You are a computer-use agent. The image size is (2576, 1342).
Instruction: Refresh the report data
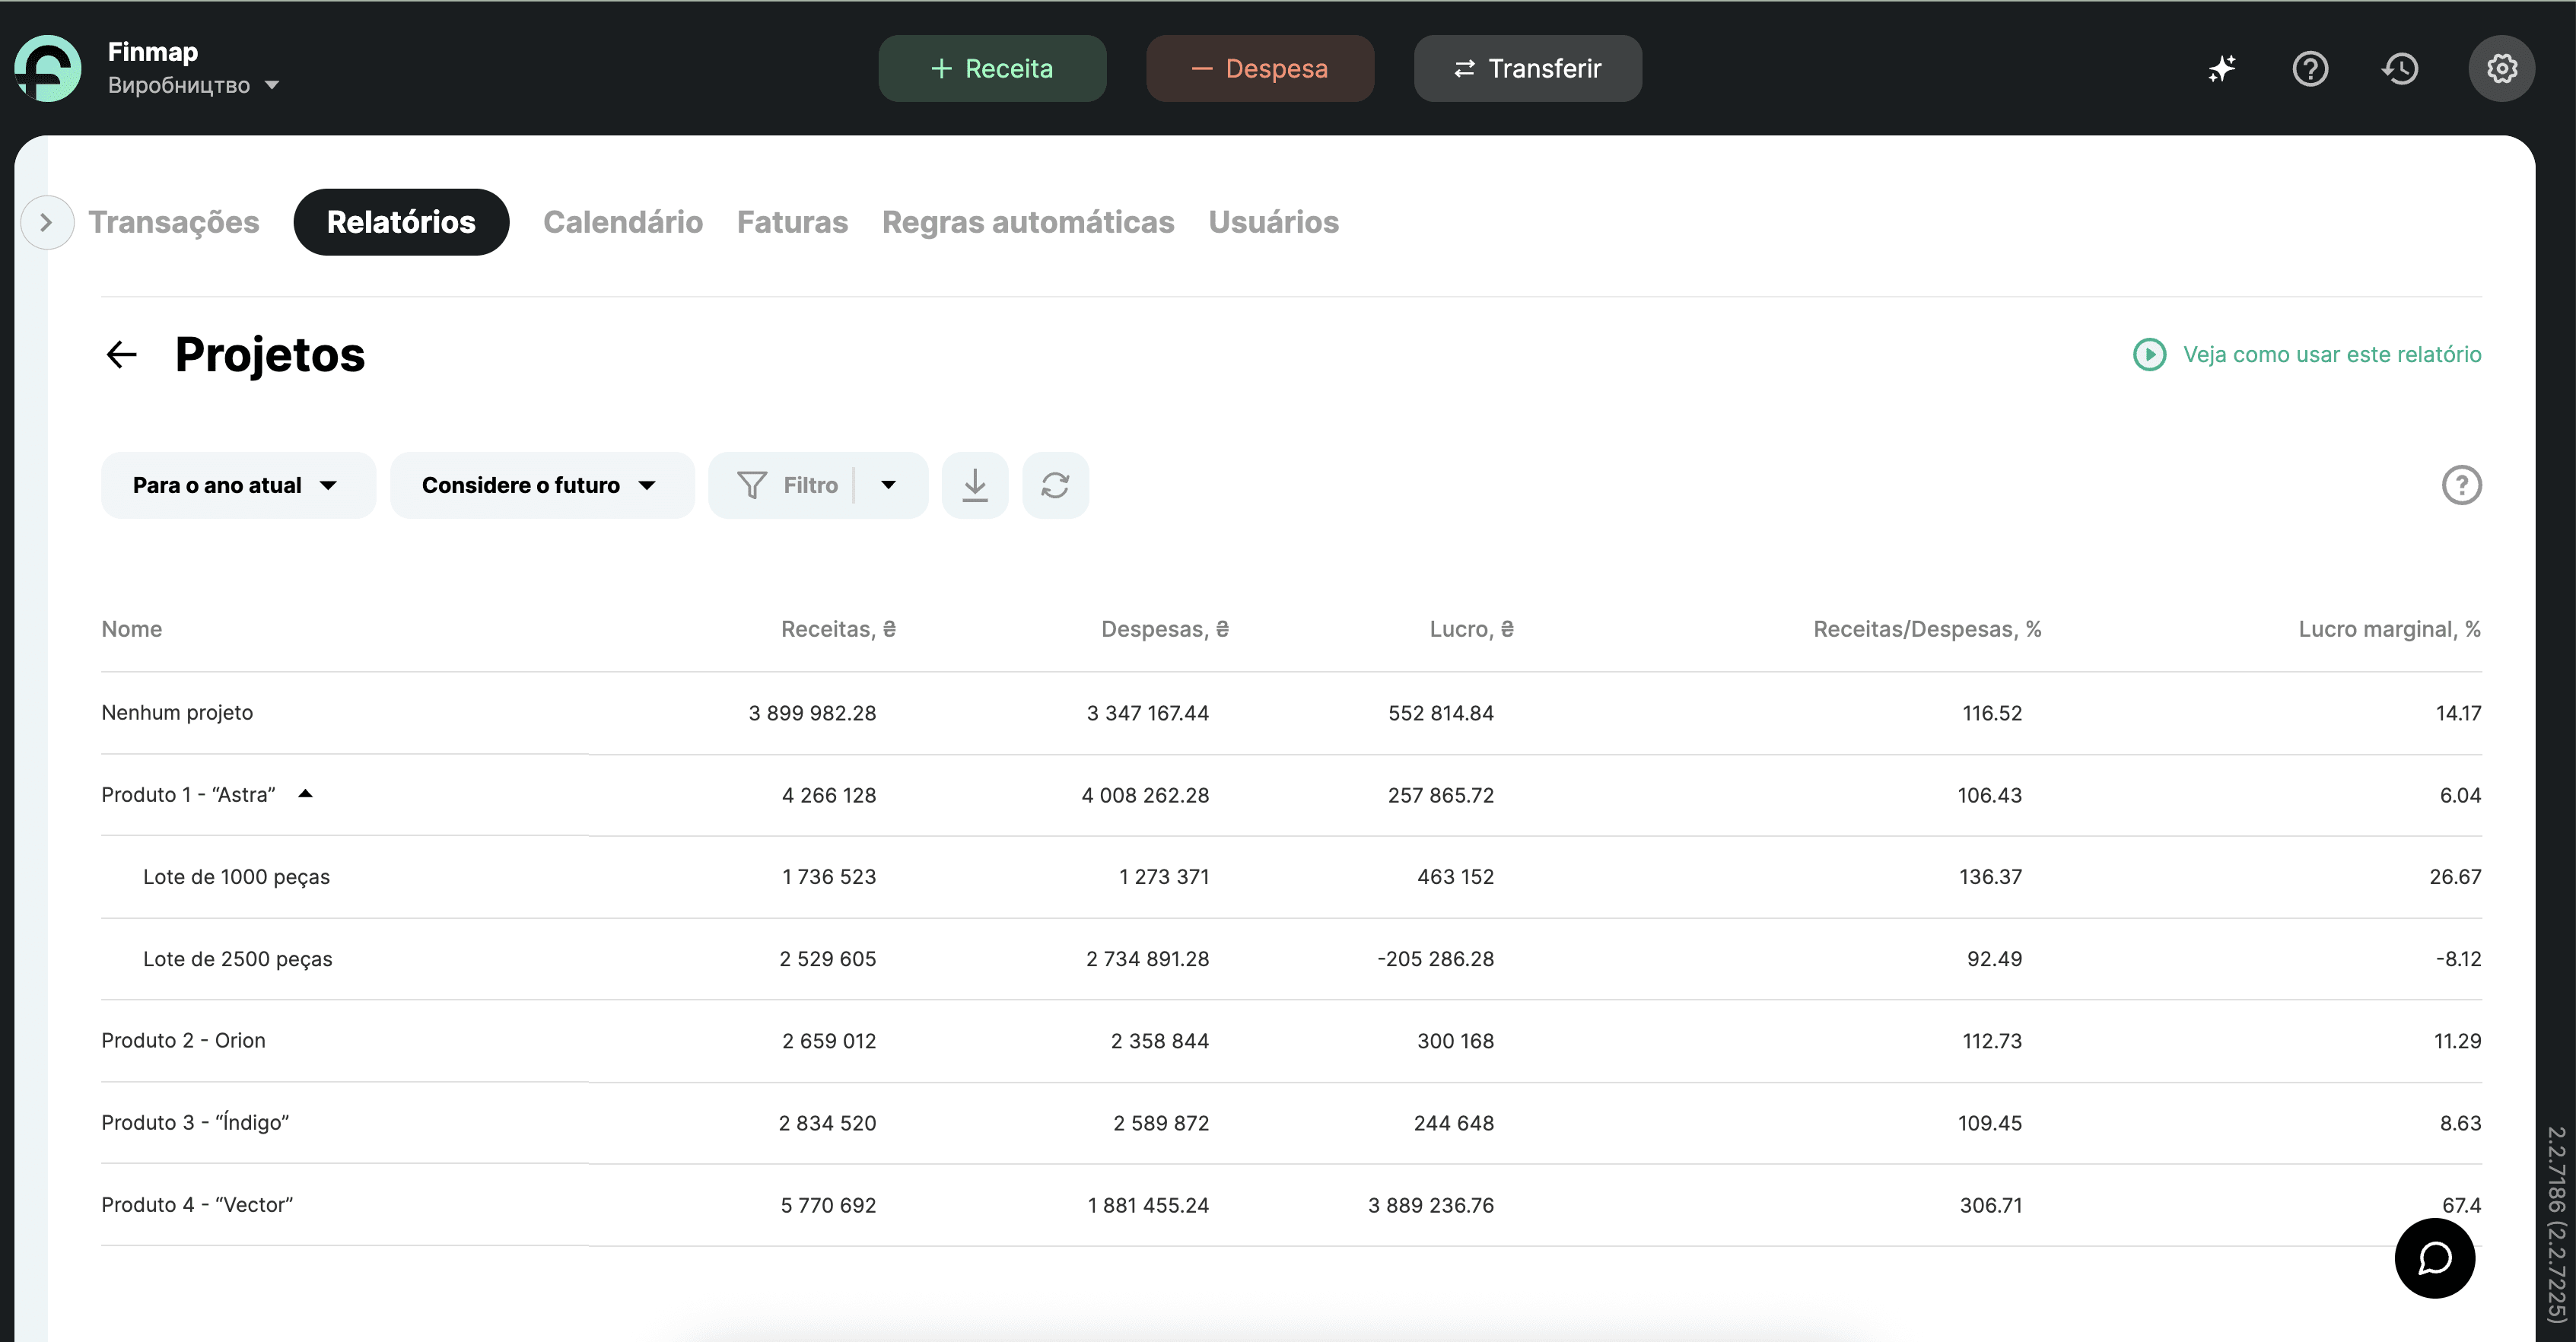1055,485
